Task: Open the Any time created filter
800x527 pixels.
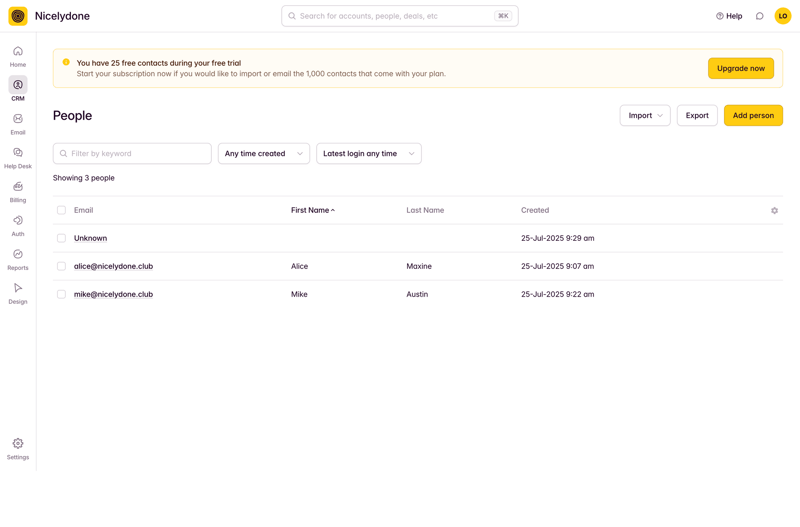Action: click(264, 154)
